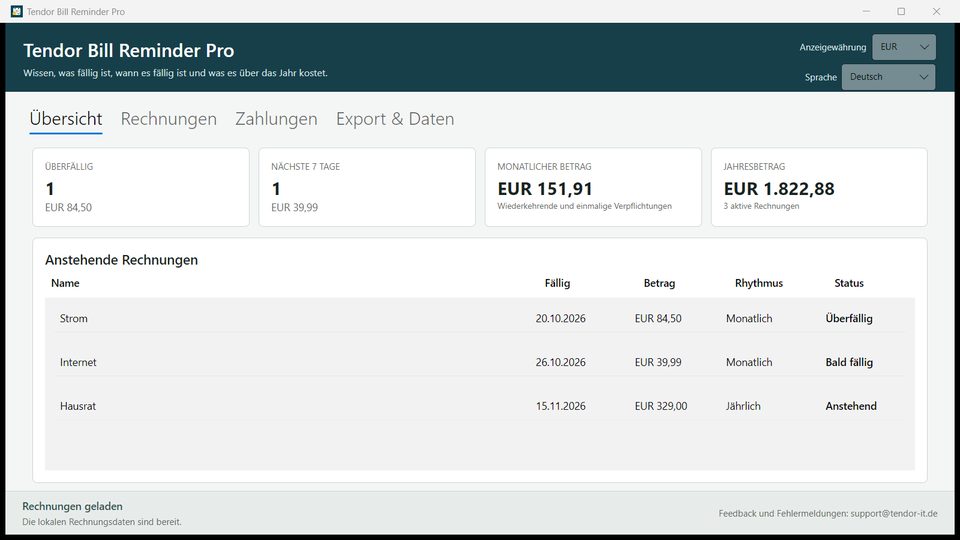960x540 pixels.
Task: Click the Status column header
Action: pyautogui.click(x=849, y=283)
